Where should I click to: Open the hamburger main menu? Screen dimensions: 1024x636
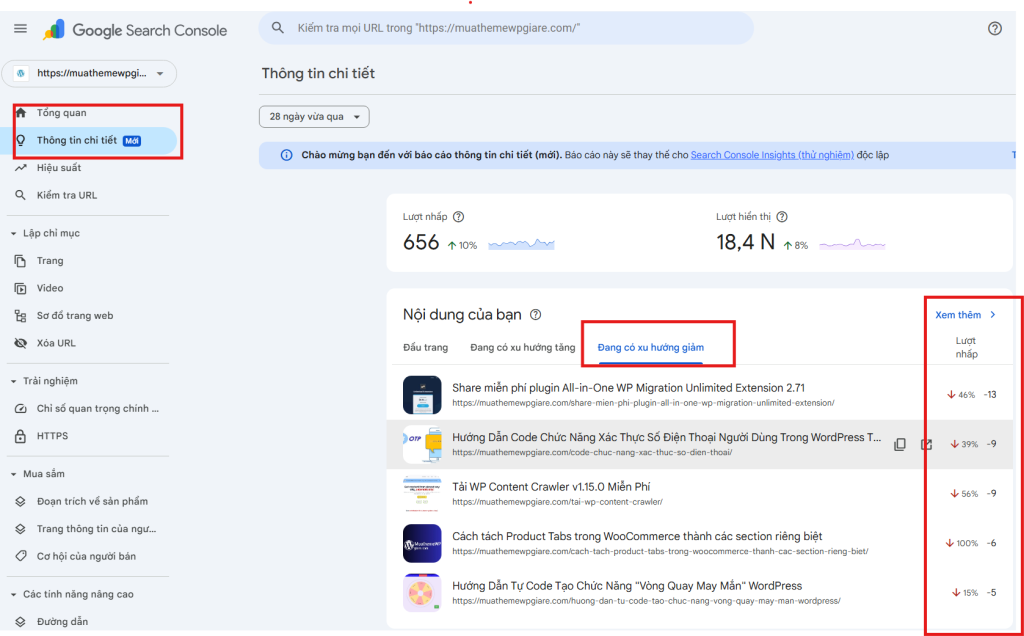tap(20, 29)
